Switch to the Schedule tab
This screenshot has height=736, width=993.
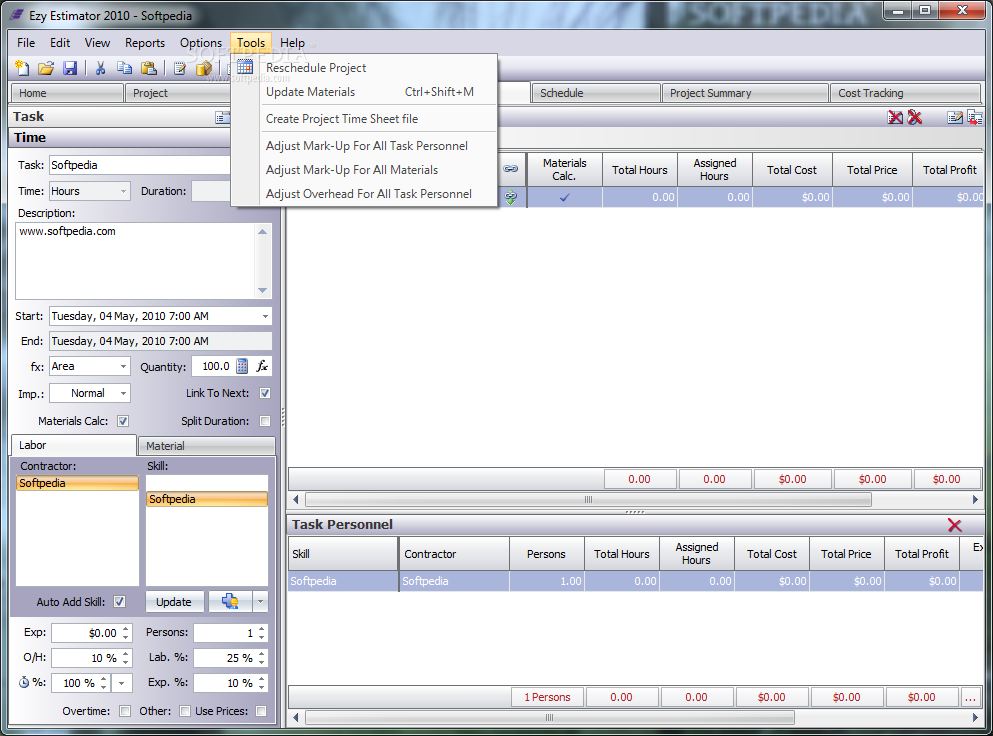click(596, 93)
